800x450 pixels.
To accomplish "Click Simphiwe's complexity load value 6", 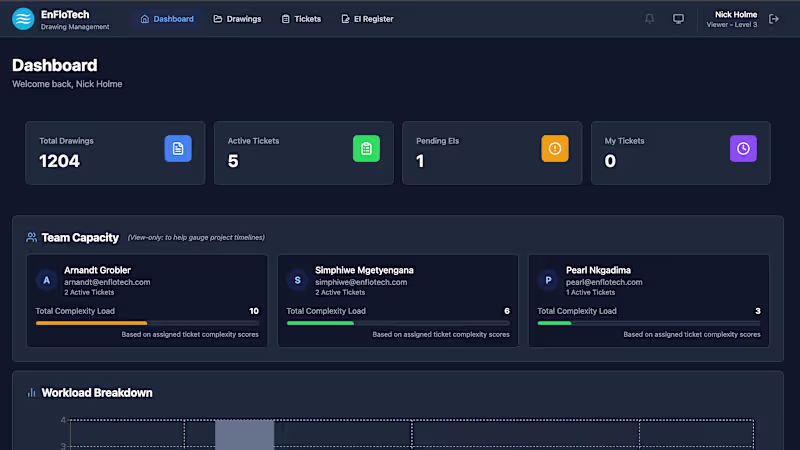I will click(507, 311).
